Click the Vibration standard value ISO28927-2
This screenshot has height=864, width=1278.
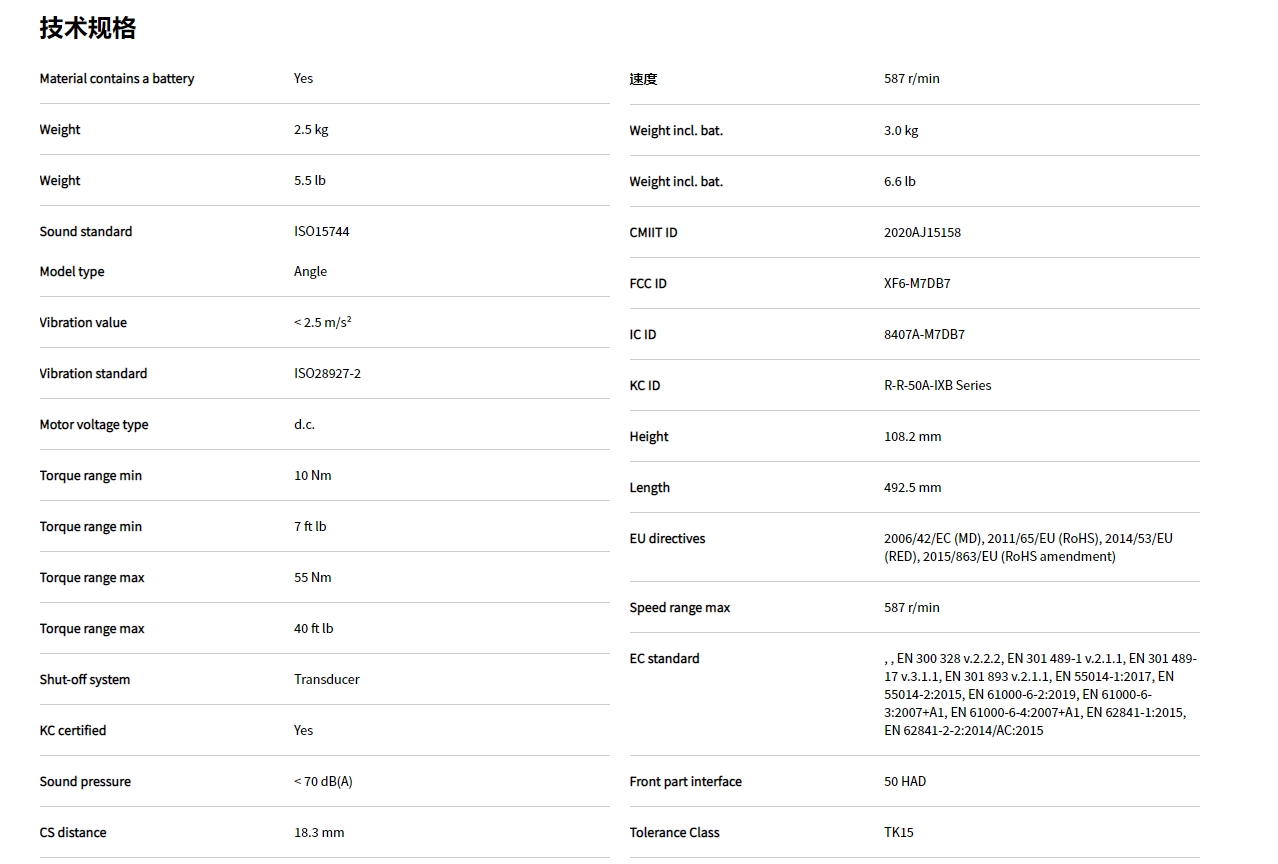pos(327,374)
